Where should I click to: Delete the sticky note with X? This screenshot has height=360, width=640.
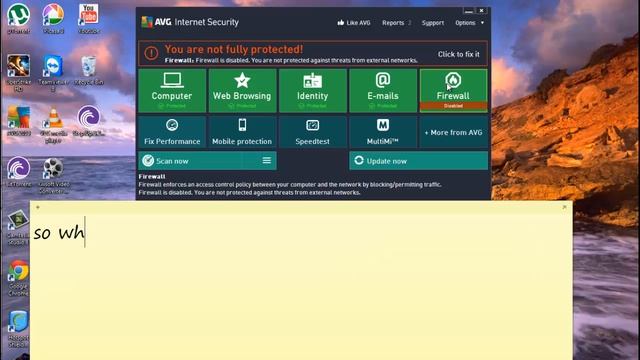(x=564, y=207)
